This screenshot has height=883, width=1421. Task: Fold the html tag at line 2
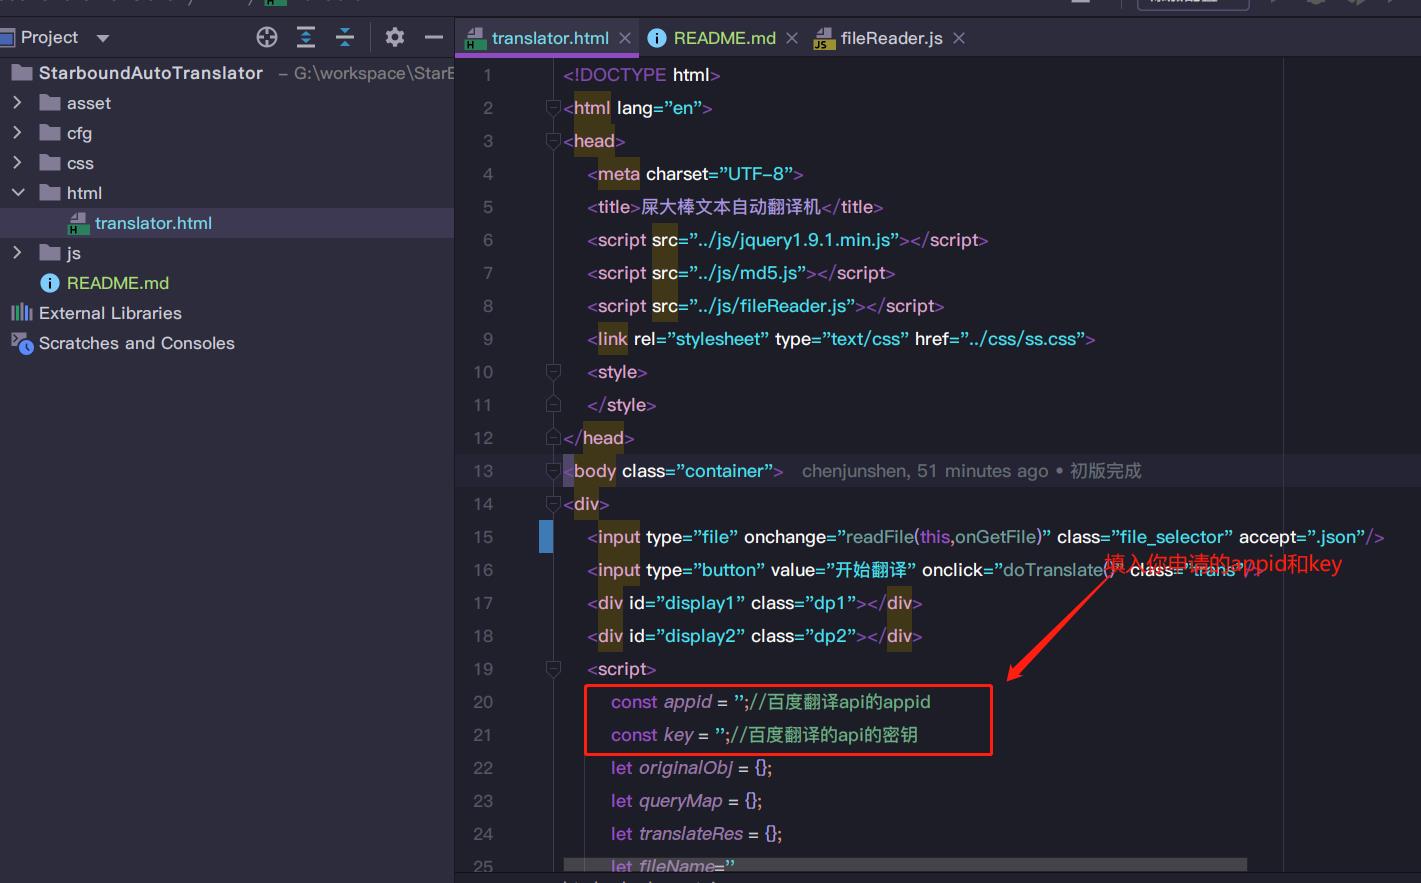coord(553,108)
